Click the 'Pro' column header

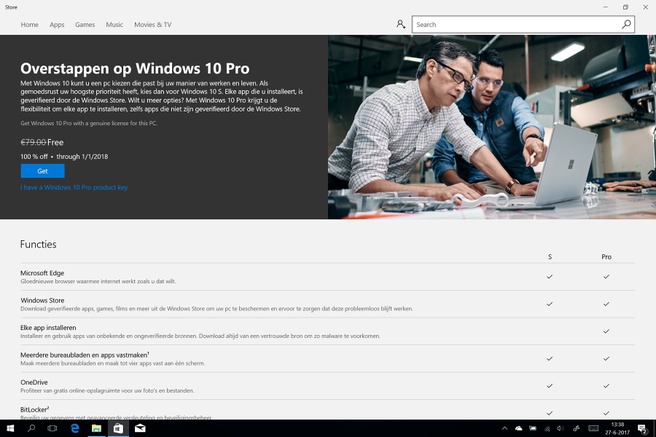pos(606,257)
